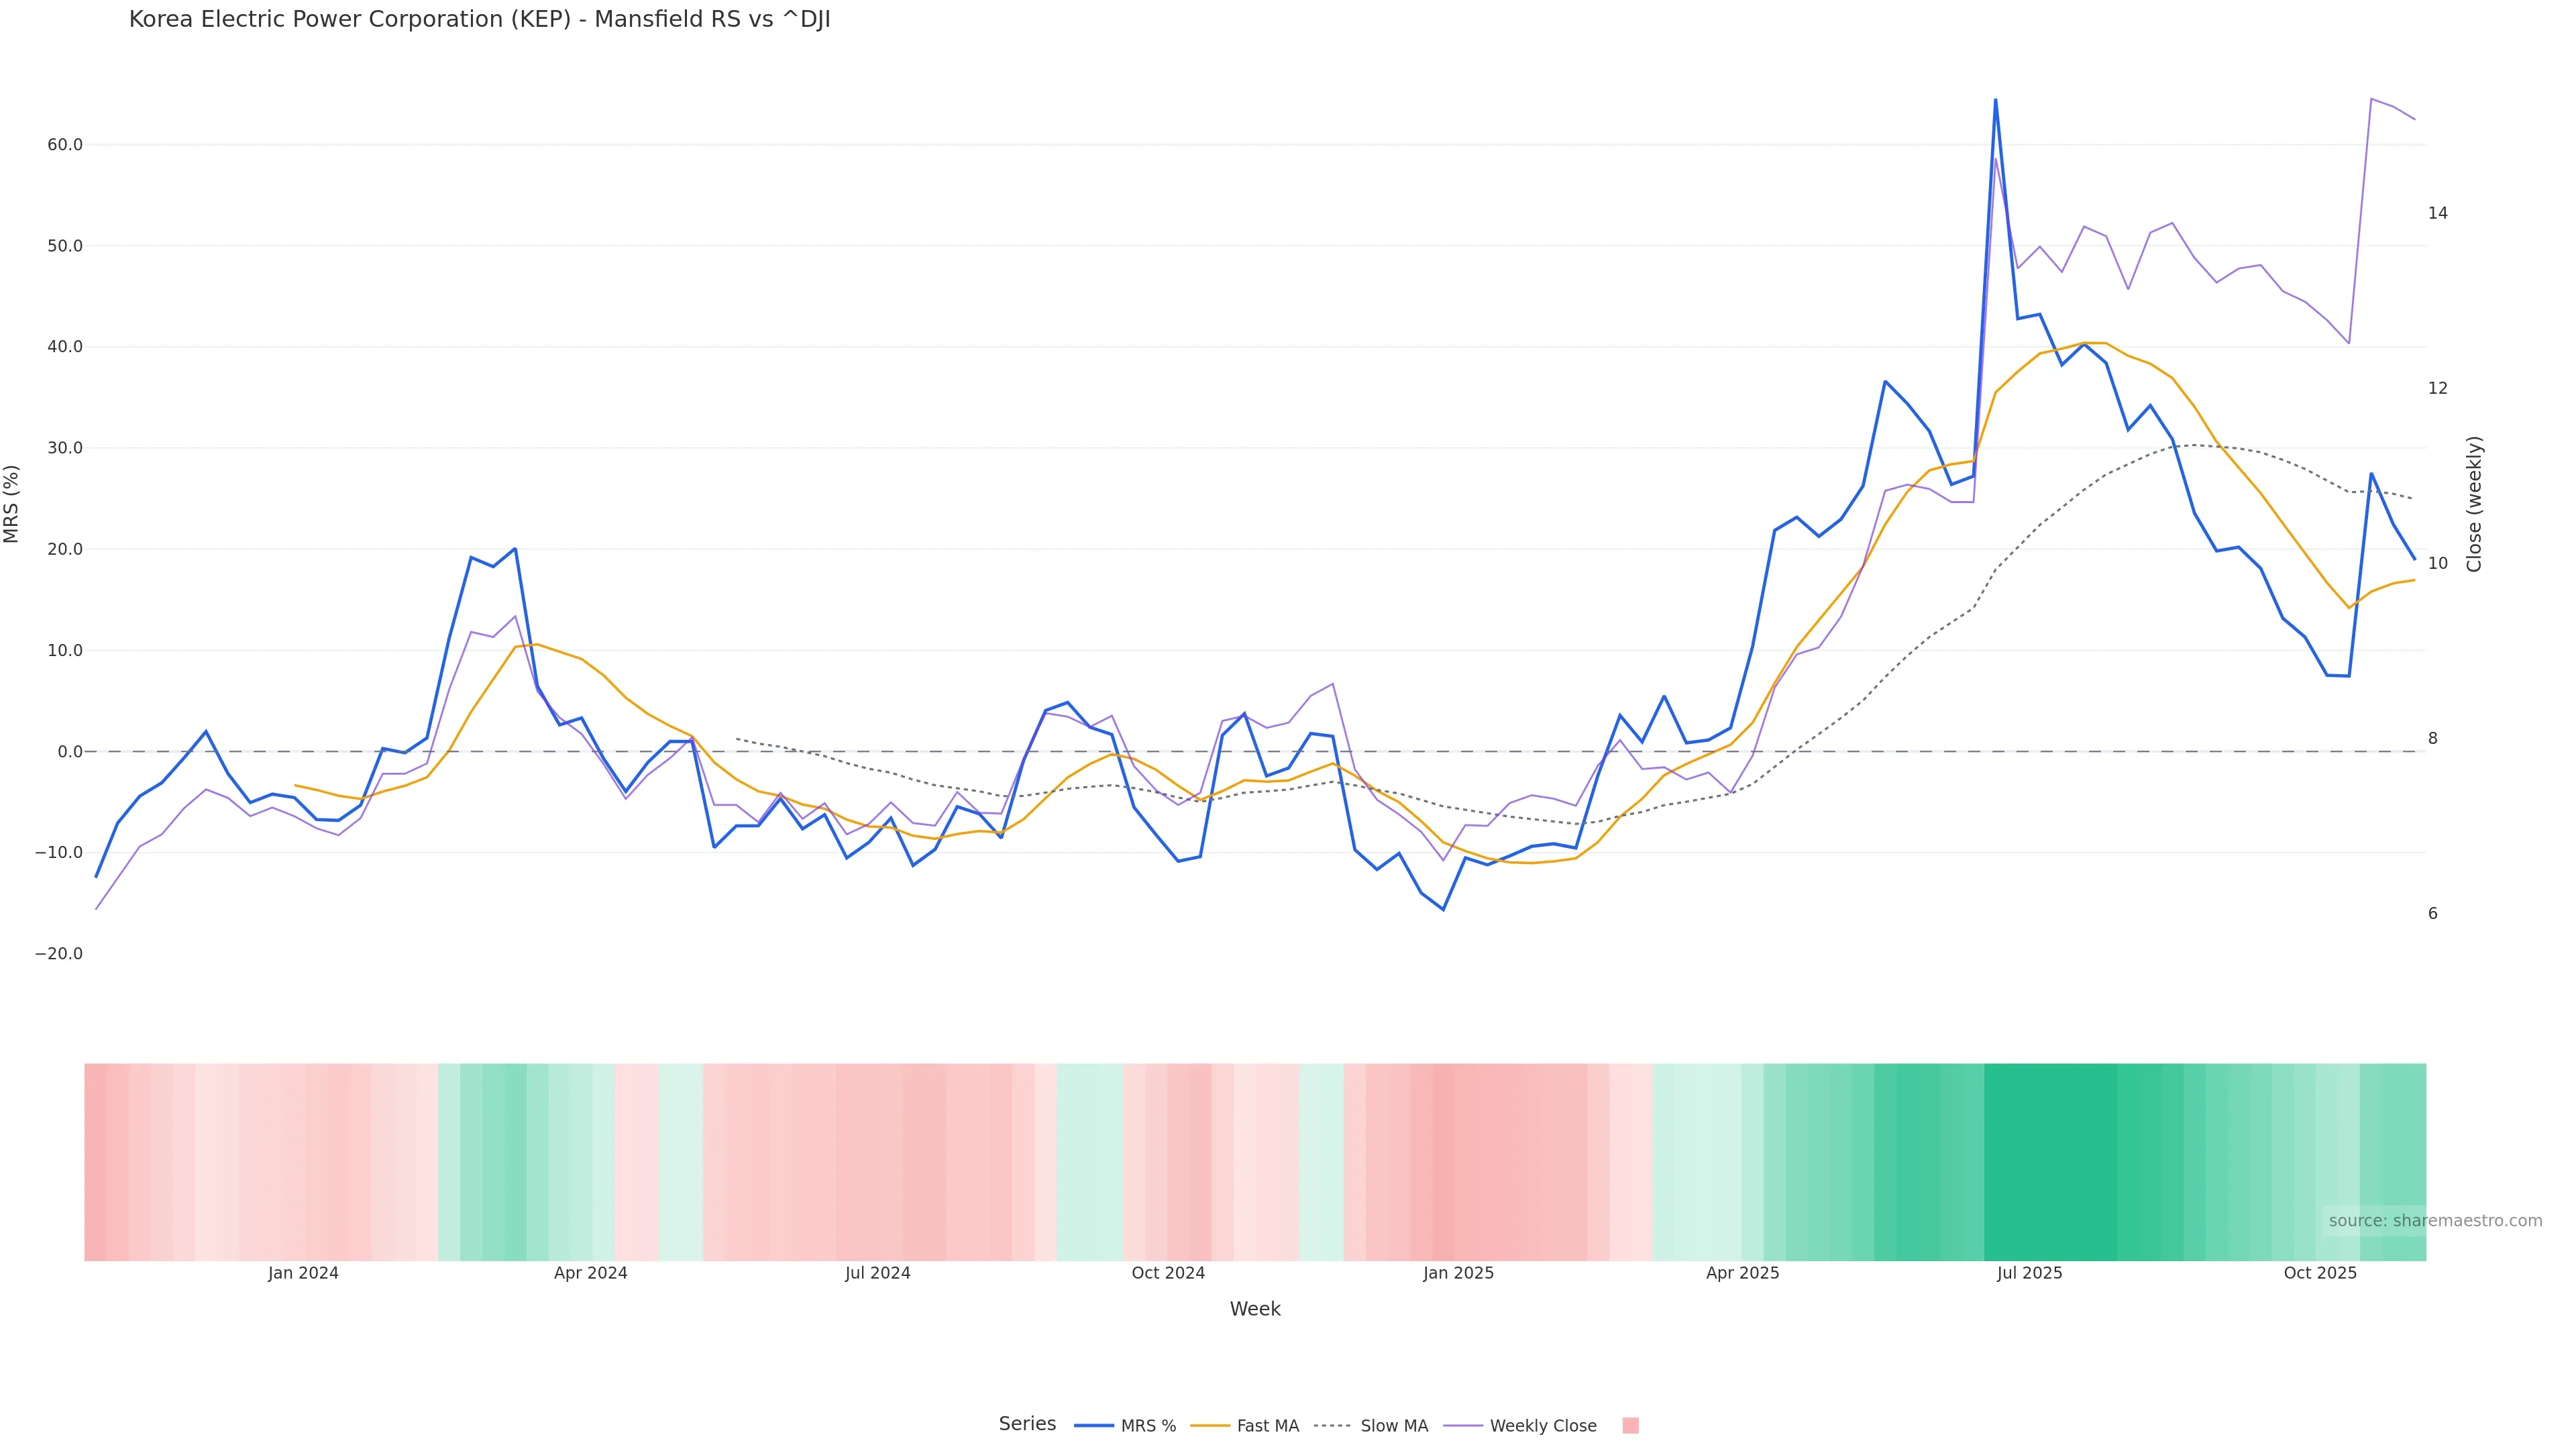Click the 60.0 tick on MRS axis
This screenshot has height=1449, width=2576.
click(x=65, y=145)
